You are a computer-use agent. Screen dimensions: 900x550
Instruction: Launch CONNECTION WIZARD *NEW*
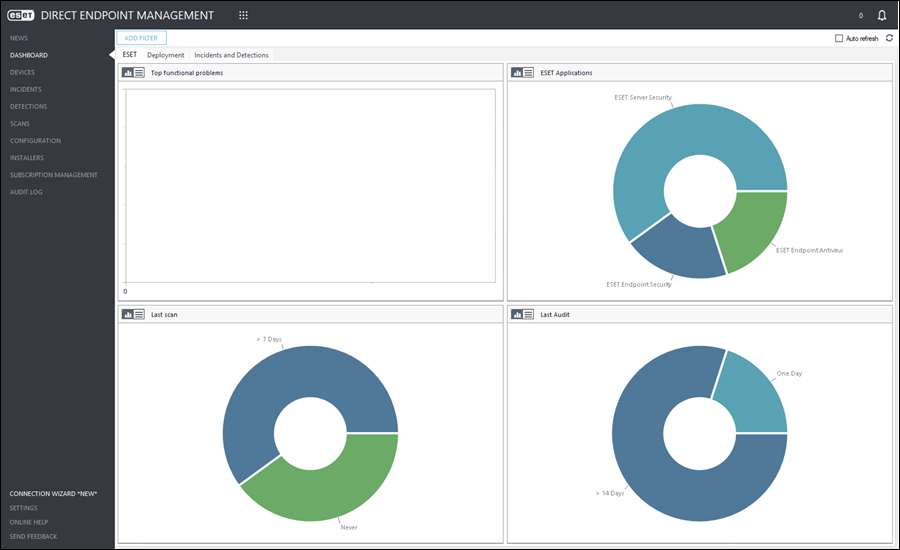pyautogui.click(x=53, y=494)
